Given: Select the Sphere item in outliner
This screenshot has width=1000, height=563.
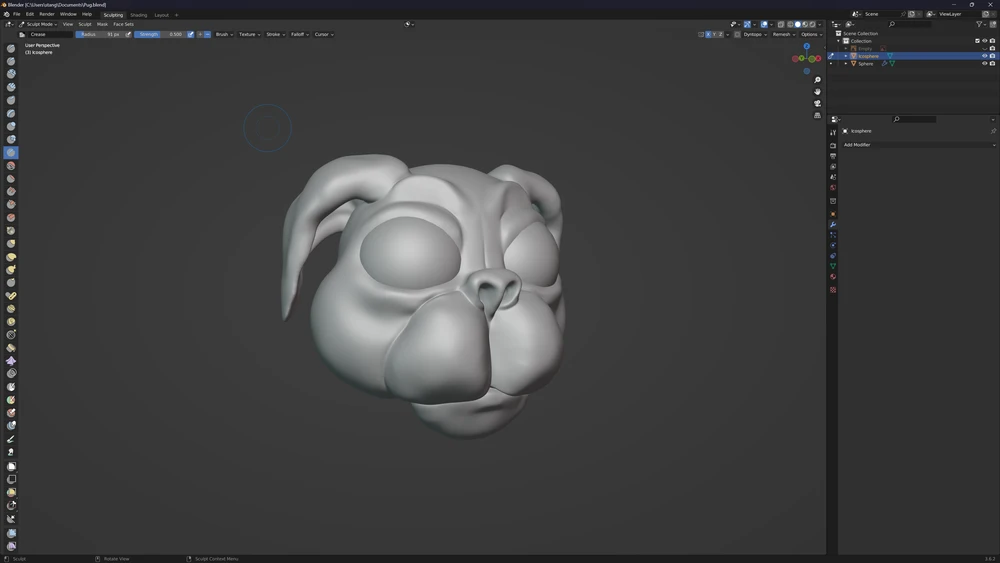Looking at the screenshot, I should (866, 63).
